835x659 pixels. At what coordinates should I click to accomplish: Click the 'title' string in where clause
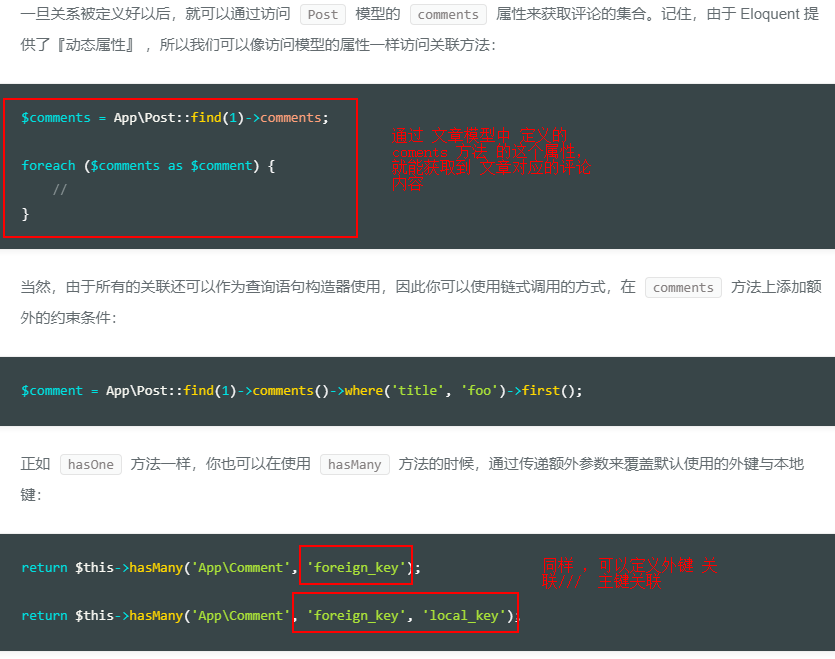pos(419,391)
